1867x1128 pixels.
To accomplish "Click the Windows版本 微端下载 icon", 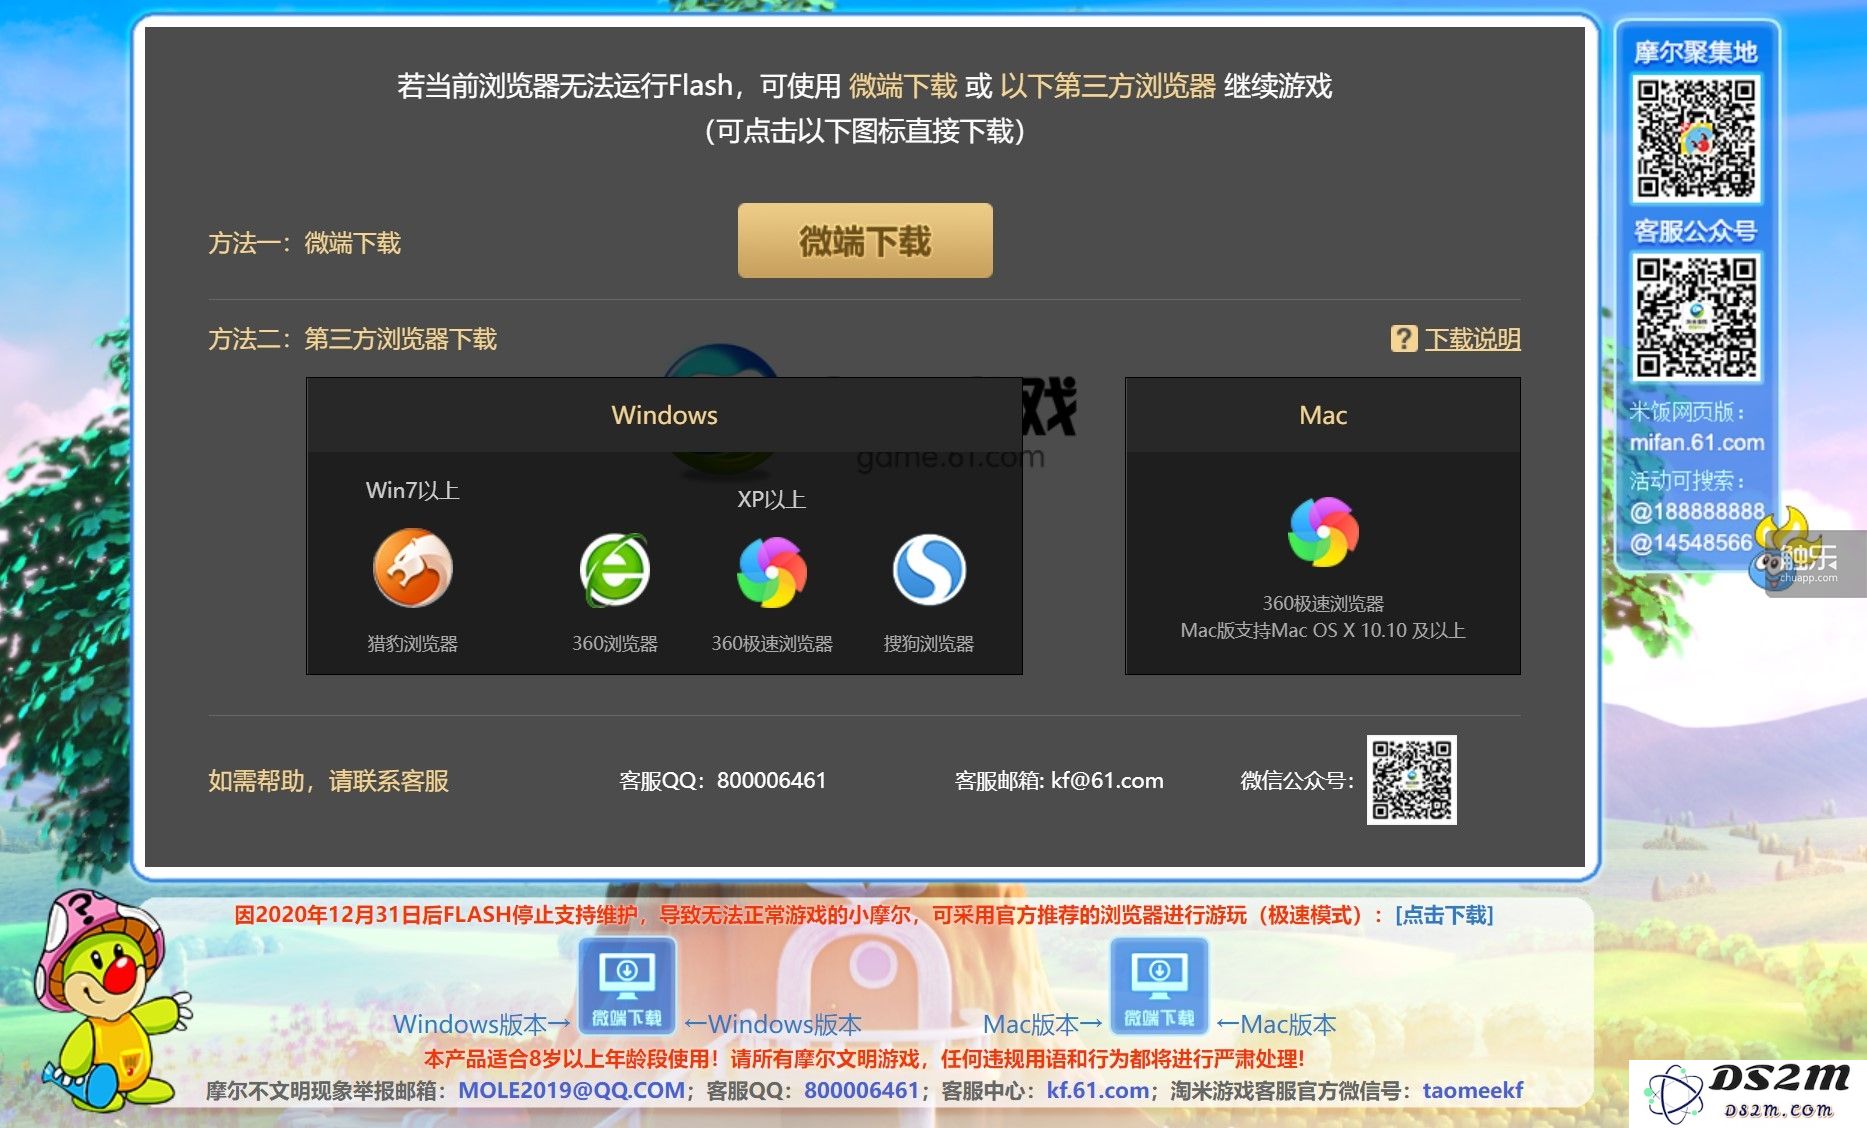I will click(x=627, y=986).
